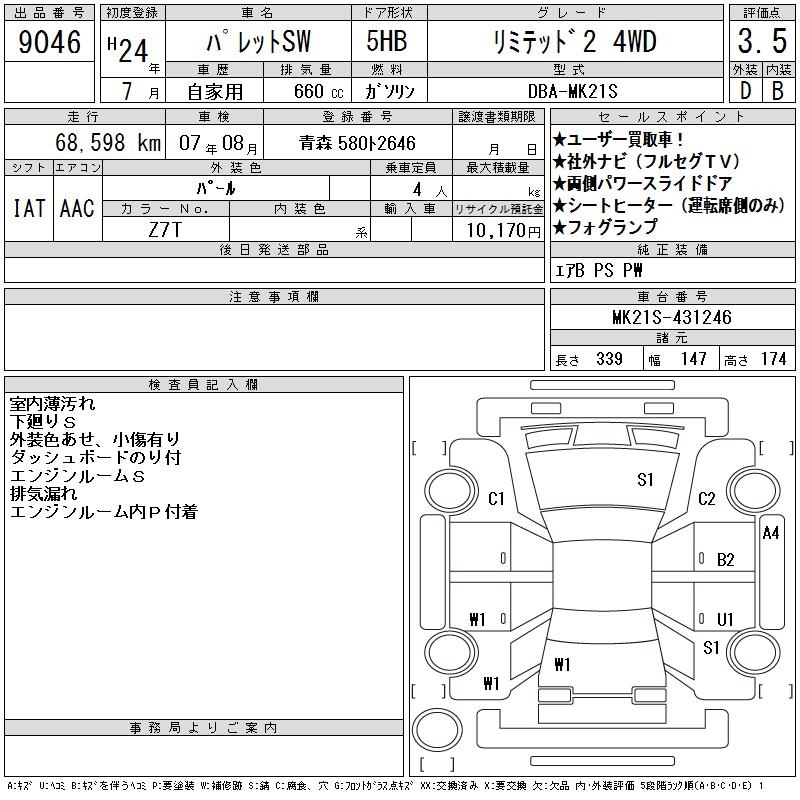Click the model code DBA-MK21S

pos(572,91)
